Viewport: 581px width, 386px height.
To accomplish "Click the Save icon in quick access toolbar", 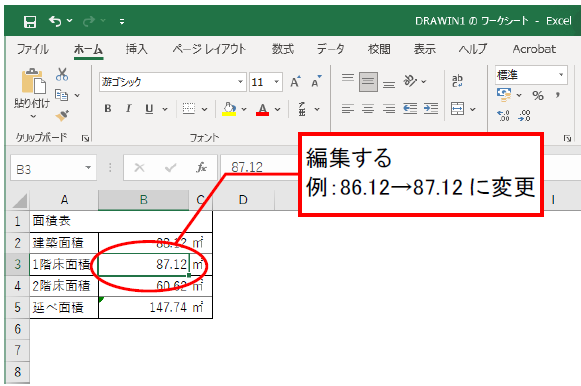I will coord(30,21).
